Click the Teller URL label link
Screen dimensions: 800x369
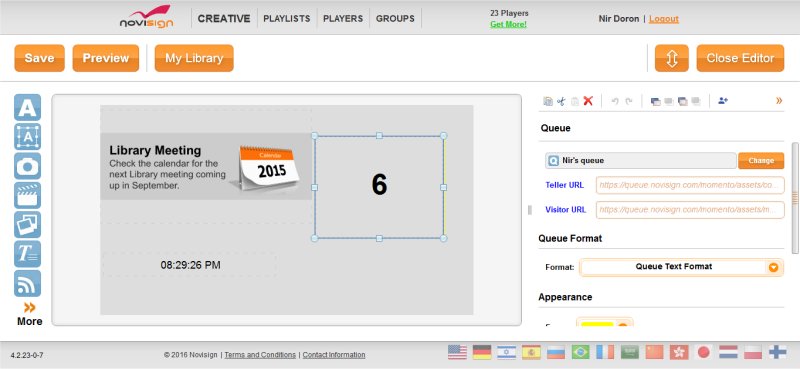(x=564, y=185)
